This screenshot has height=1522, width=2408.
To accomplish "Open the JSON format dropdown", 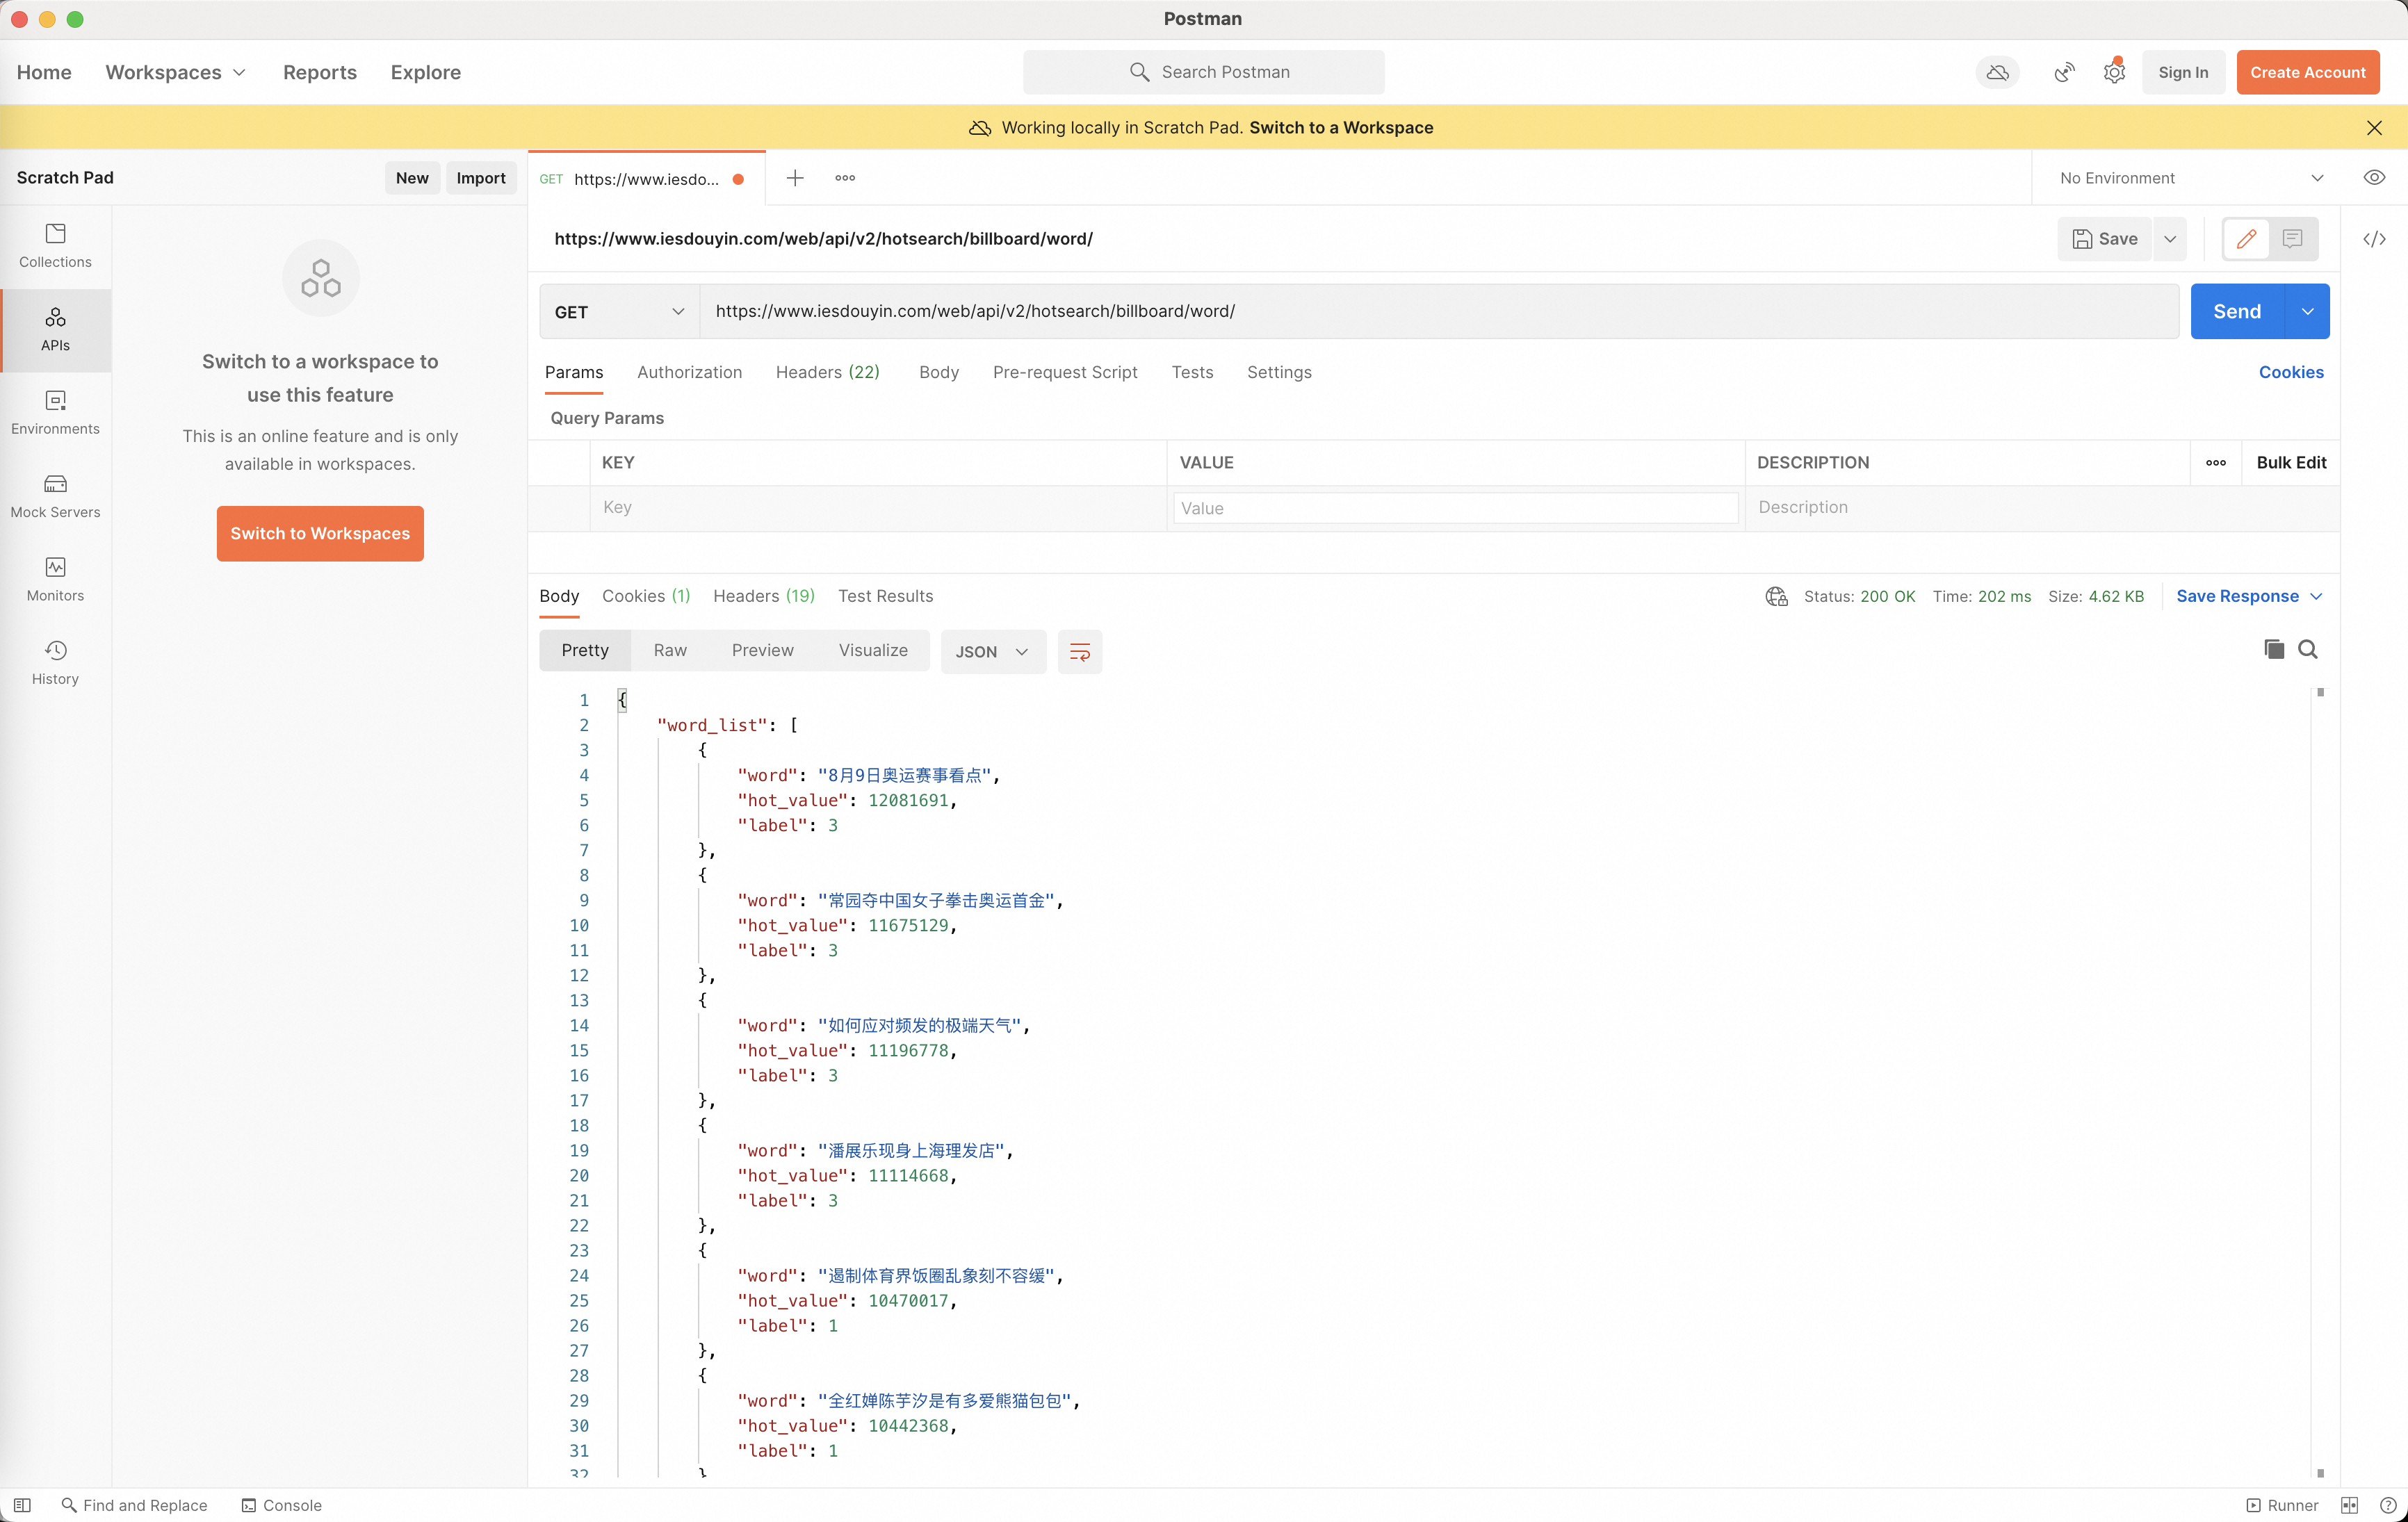I will click(x=991, y=651).
